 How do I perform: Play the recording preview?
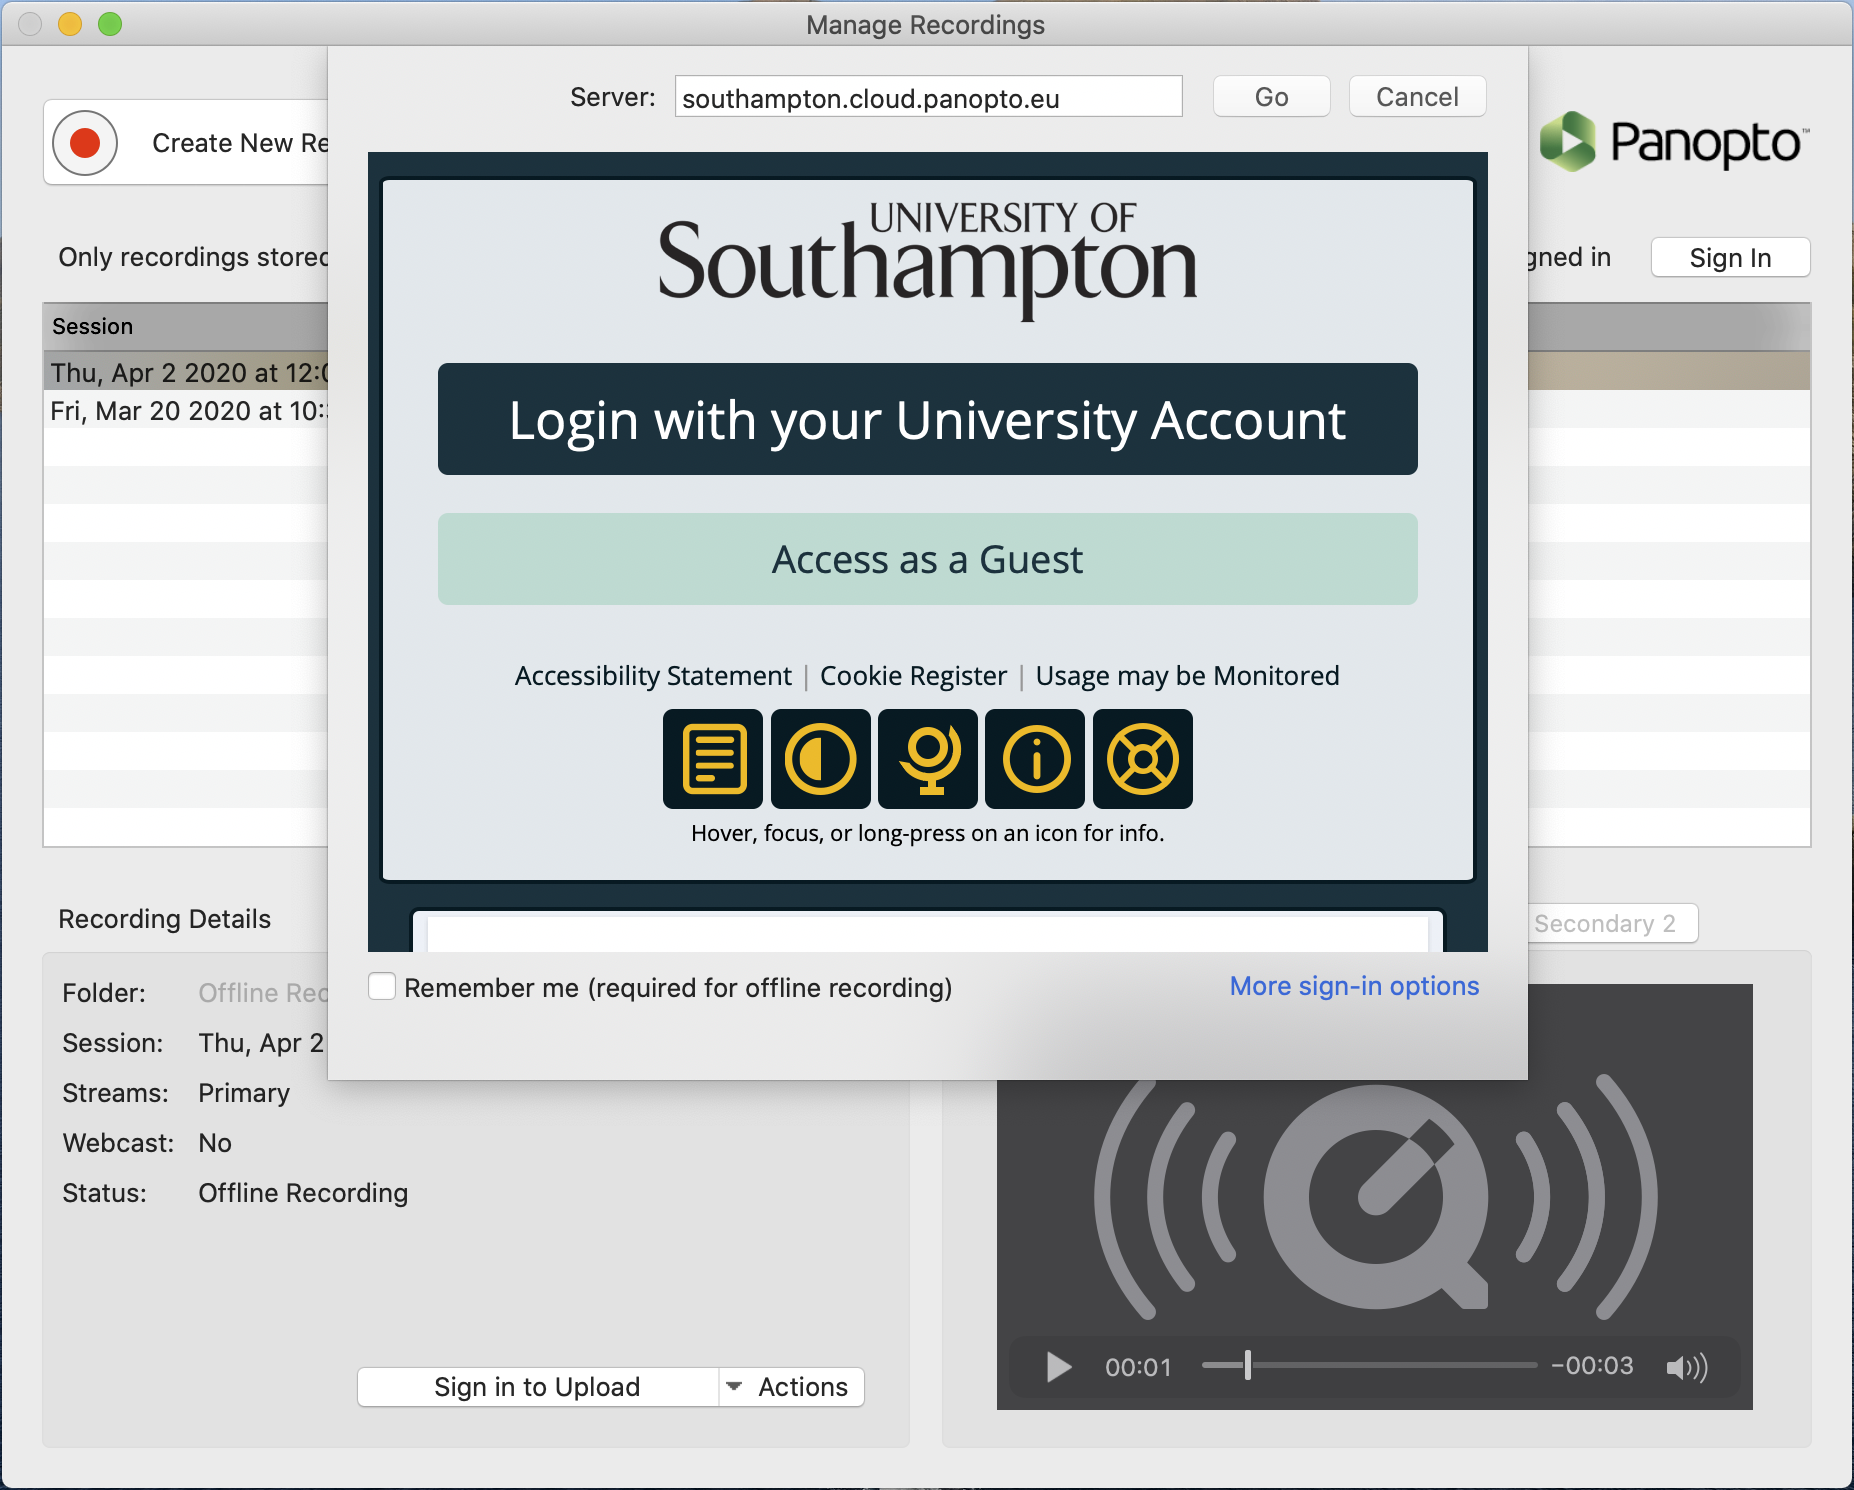click(x=1058, y=1367)
